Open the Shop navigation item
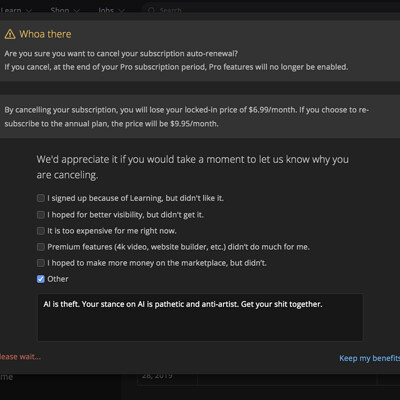The height and width of the screenshot is (400, 400). coord(60,10)
